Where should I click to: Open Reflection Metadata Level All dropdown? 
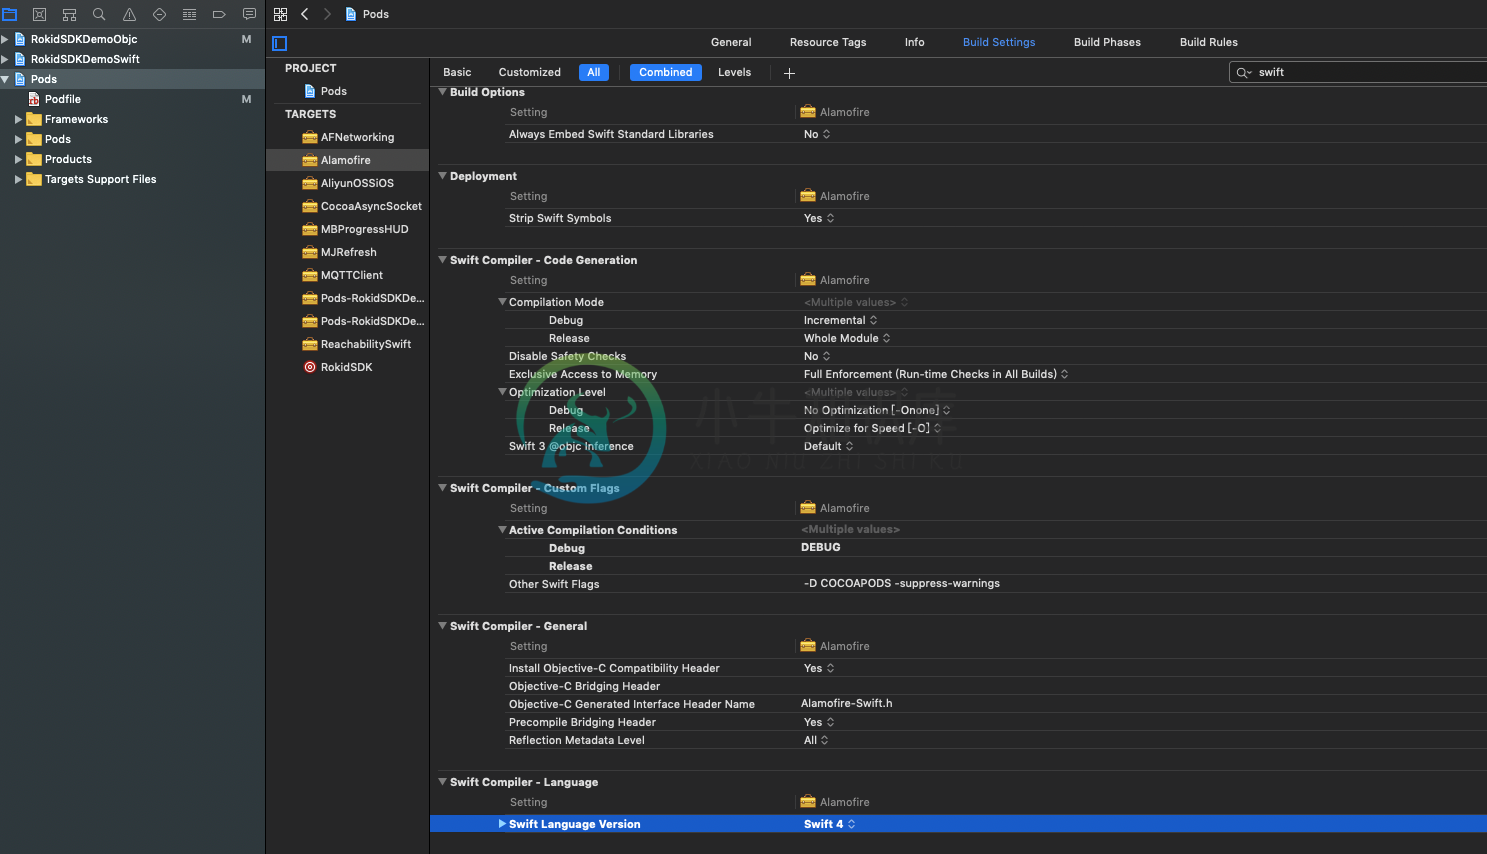point(816,740)
